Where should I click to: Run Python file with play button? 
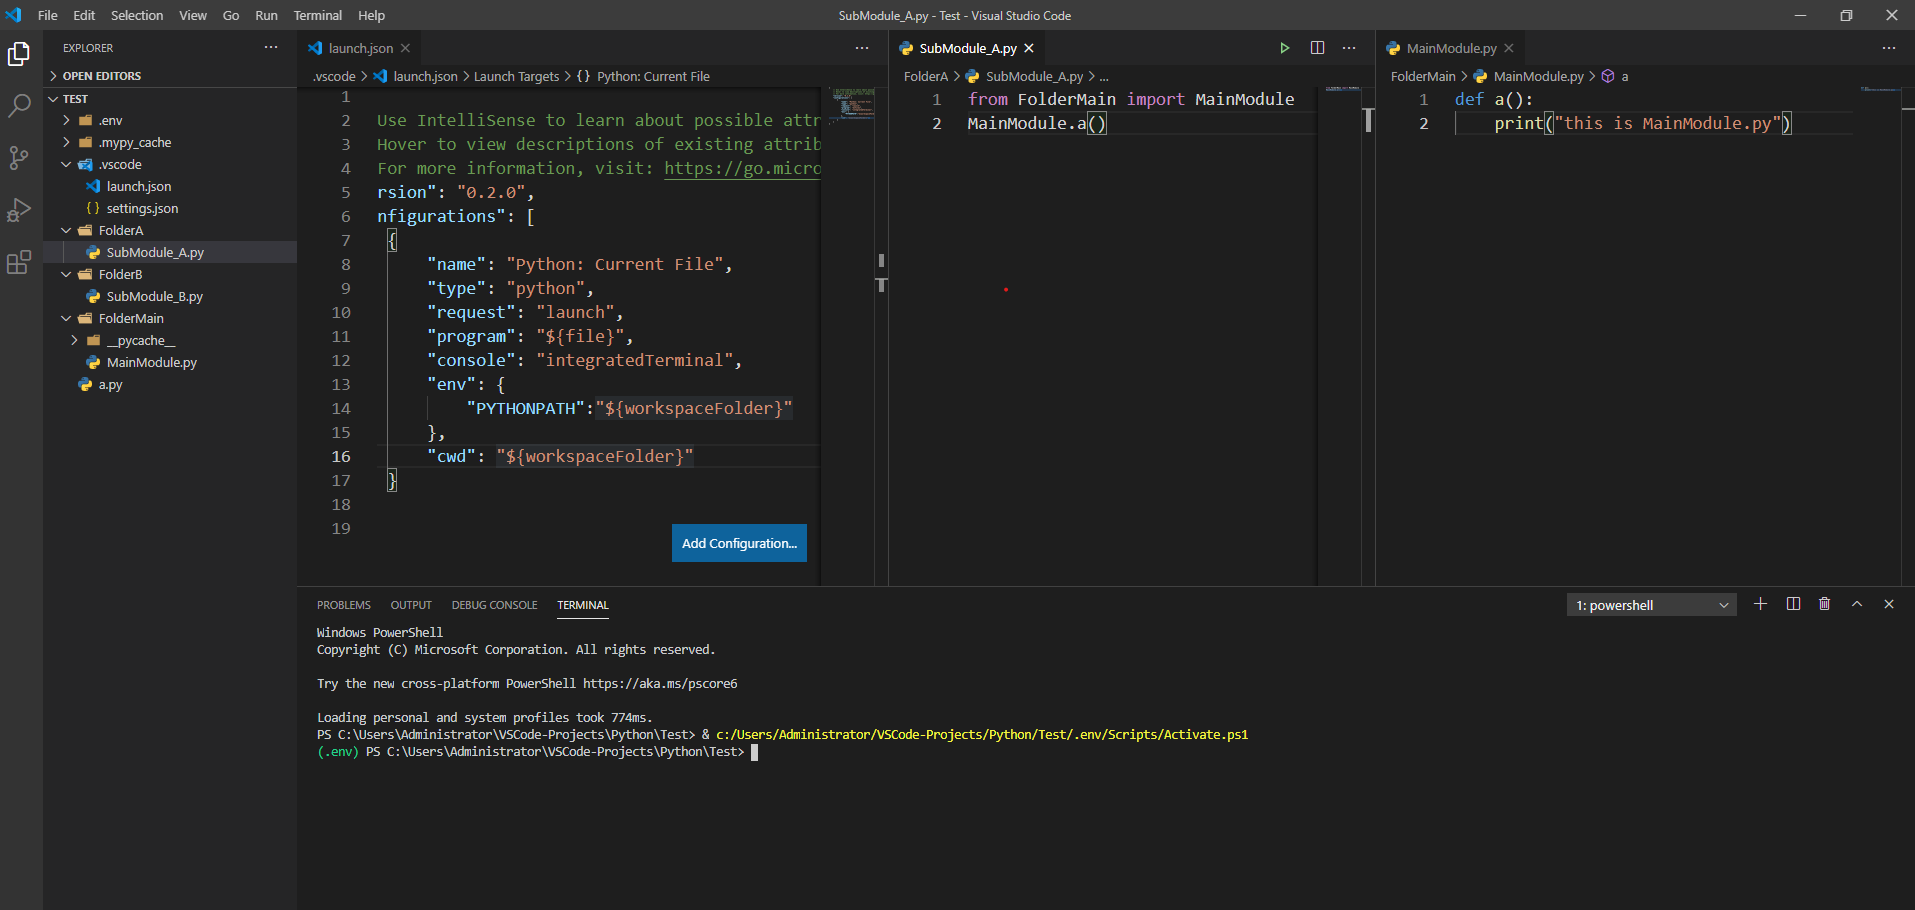(1285, 48)
